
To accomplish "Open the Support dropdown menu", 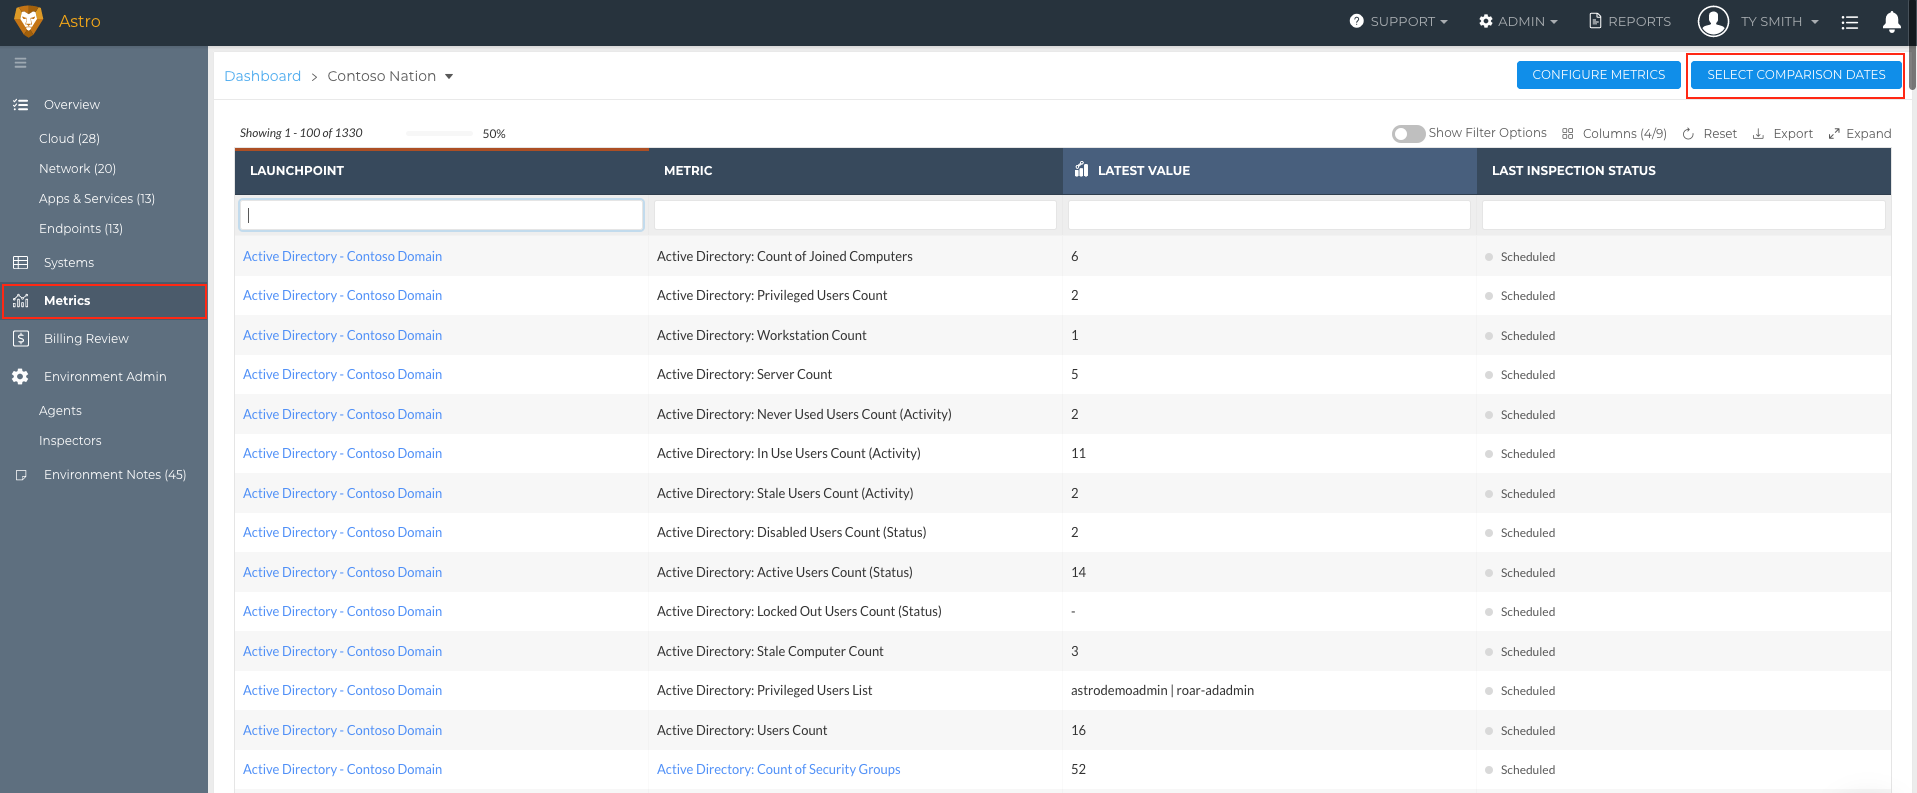I will tap(1398, 21).
